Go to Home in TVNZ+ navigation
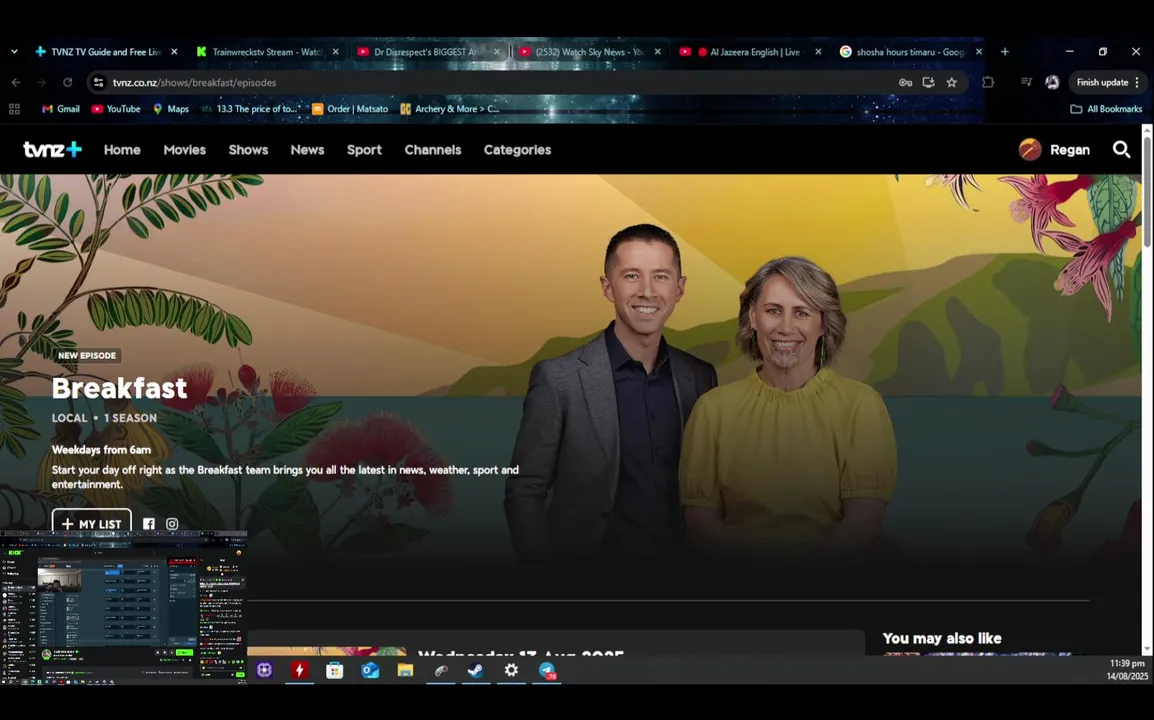Viewport: 1154px width, 720px height. (x=122, y=149)
